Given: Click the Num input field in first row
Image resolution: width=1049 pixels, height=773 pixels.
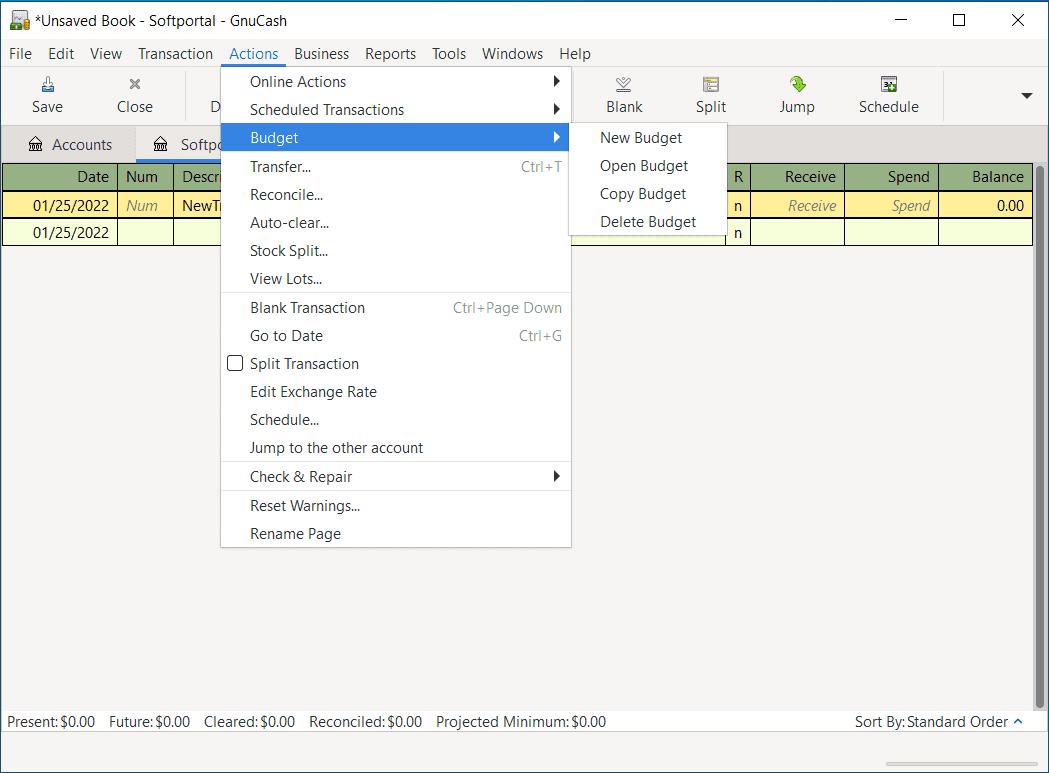Looking at the screenshot, I should click(145, 205).
